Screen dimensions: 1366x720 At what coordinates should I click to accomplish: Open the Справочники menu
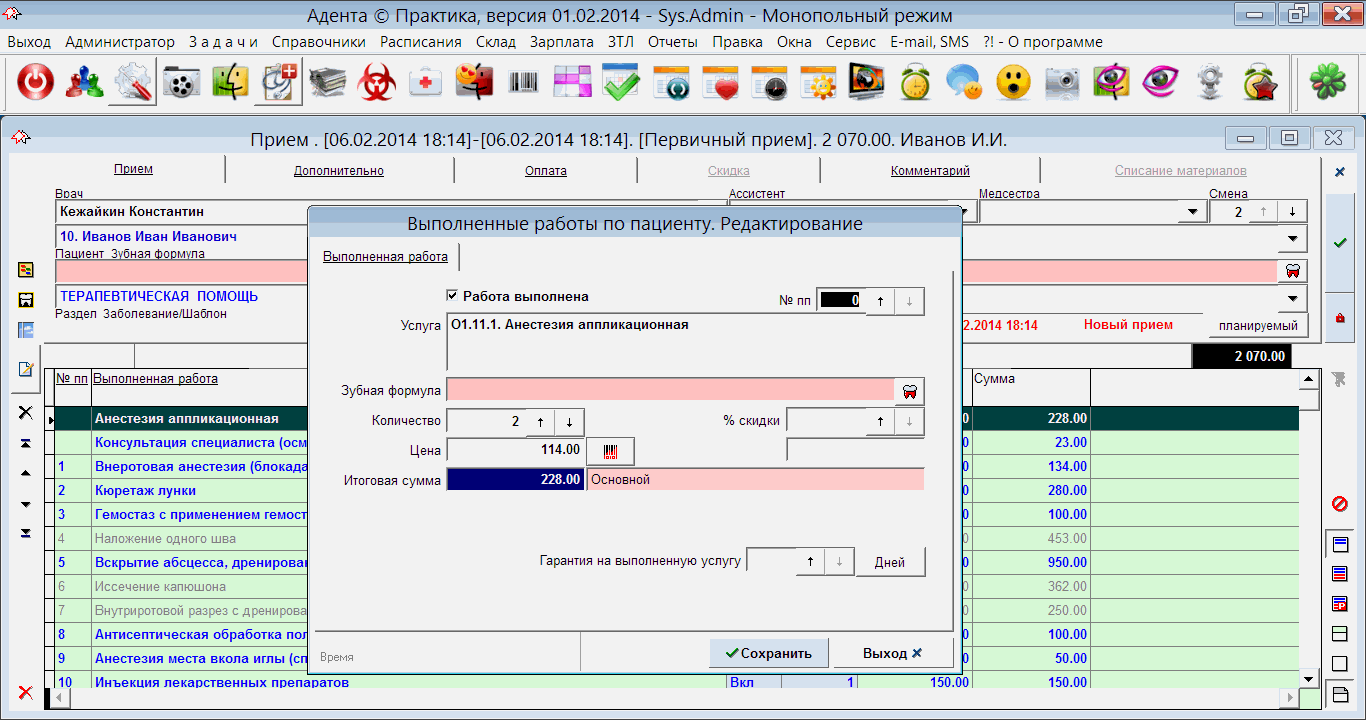pos(318,42)
